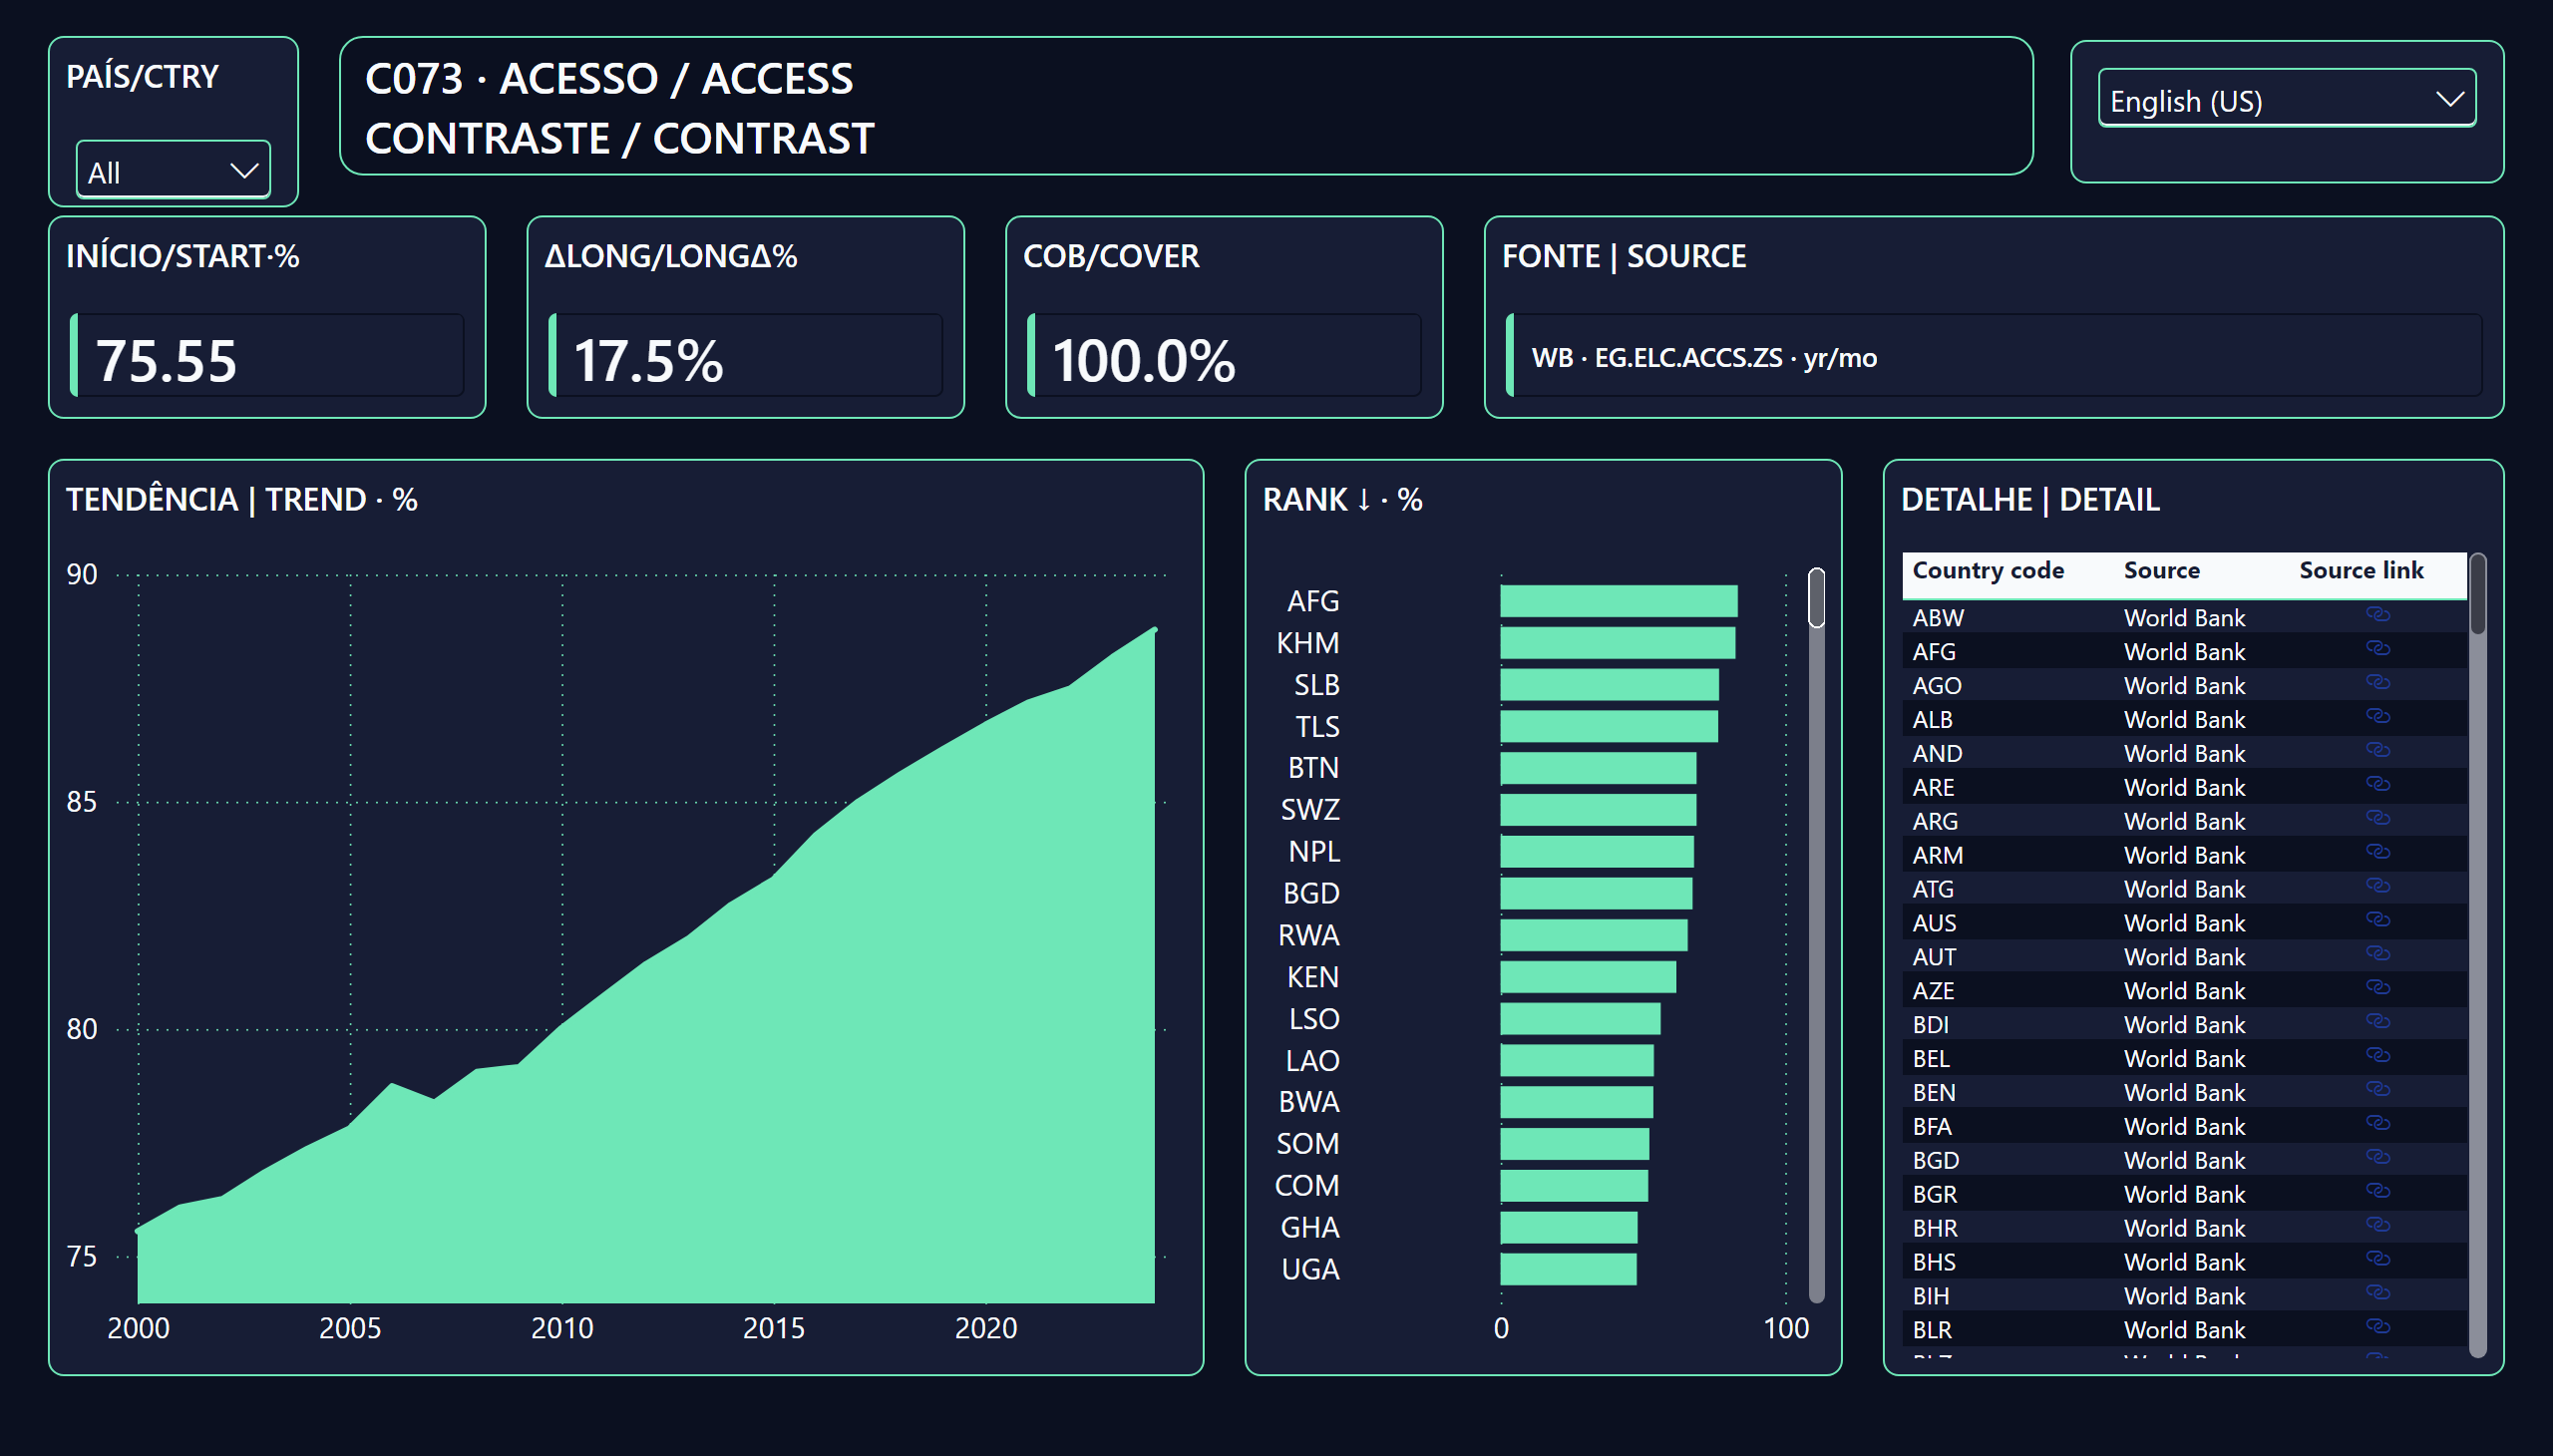This screenshot has width=2553, height=1456.
Task: Open source link icon for AGO row
Action: click(x=2377, y=683)
